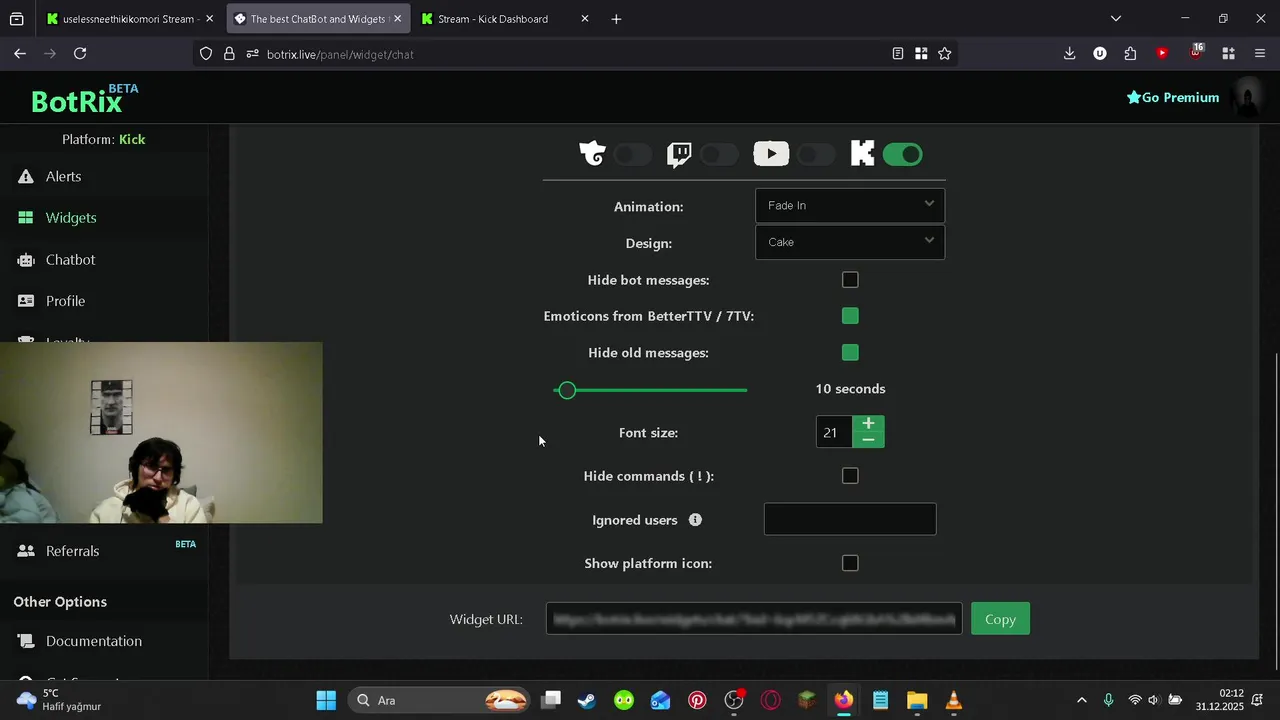Screen dimensions: 1280x720
Task: Open the Profile page in sidebar
Action: point(65,301)
